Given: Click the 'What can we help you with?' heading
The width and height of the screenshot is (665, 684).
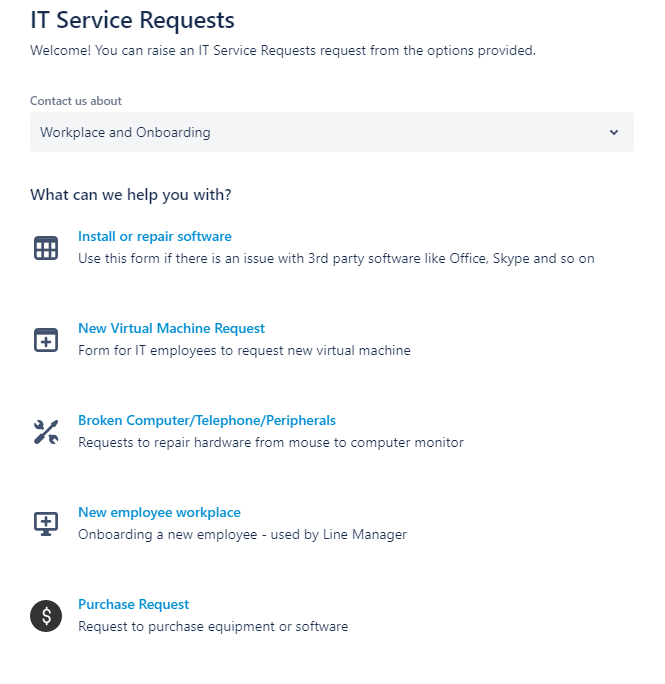Looking at the screenshot, I should point(131,195).
